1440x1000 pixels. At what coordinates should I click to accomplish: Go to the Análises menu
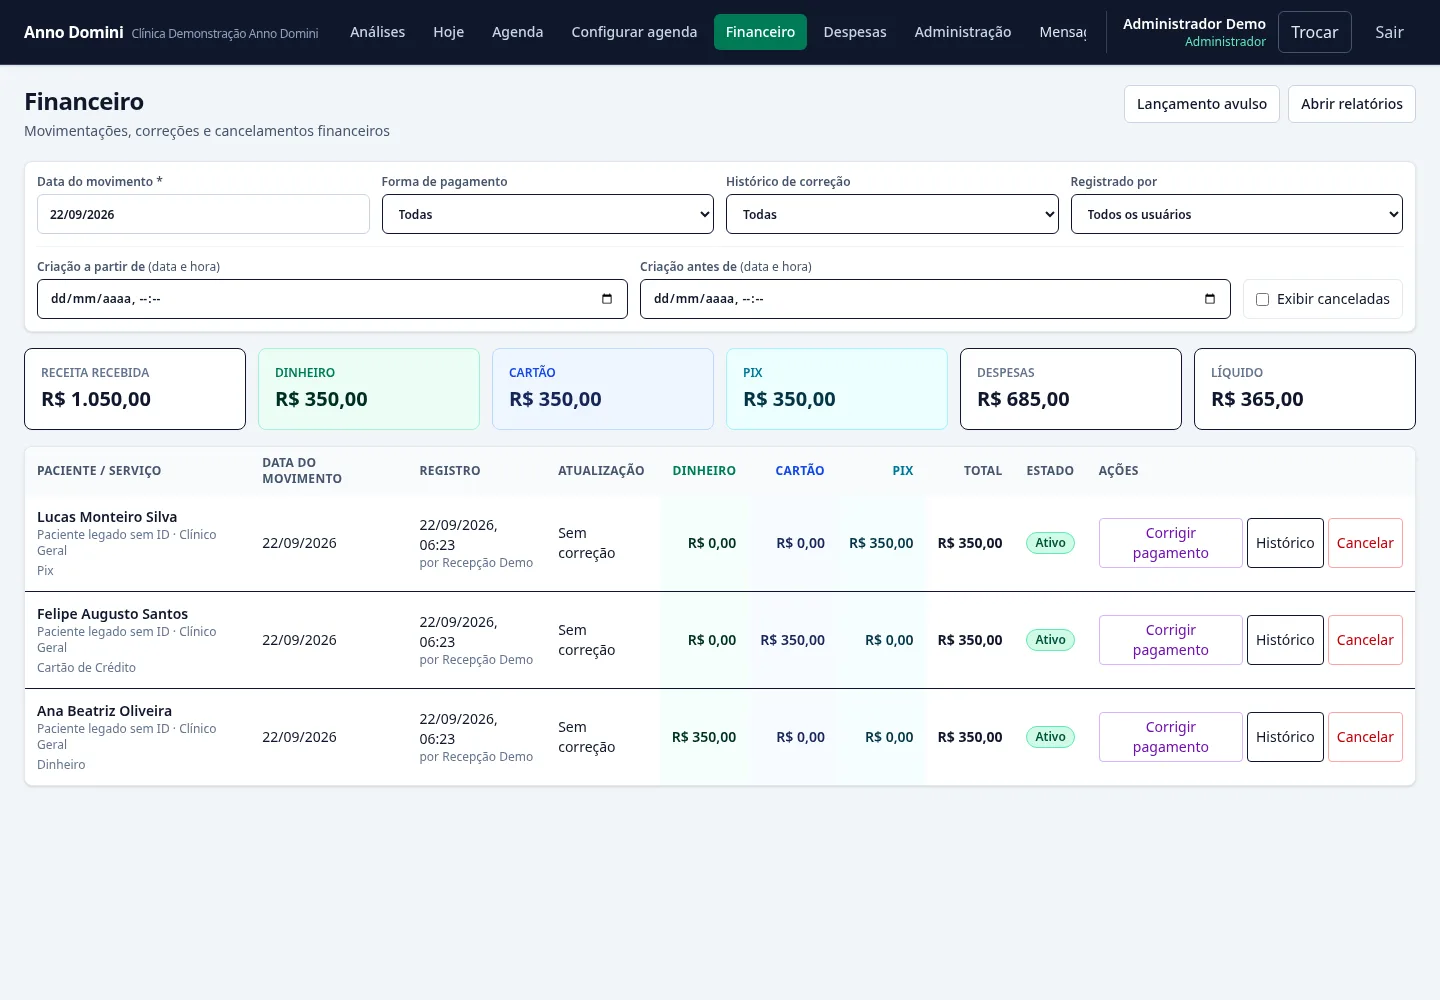pos(378,32)
